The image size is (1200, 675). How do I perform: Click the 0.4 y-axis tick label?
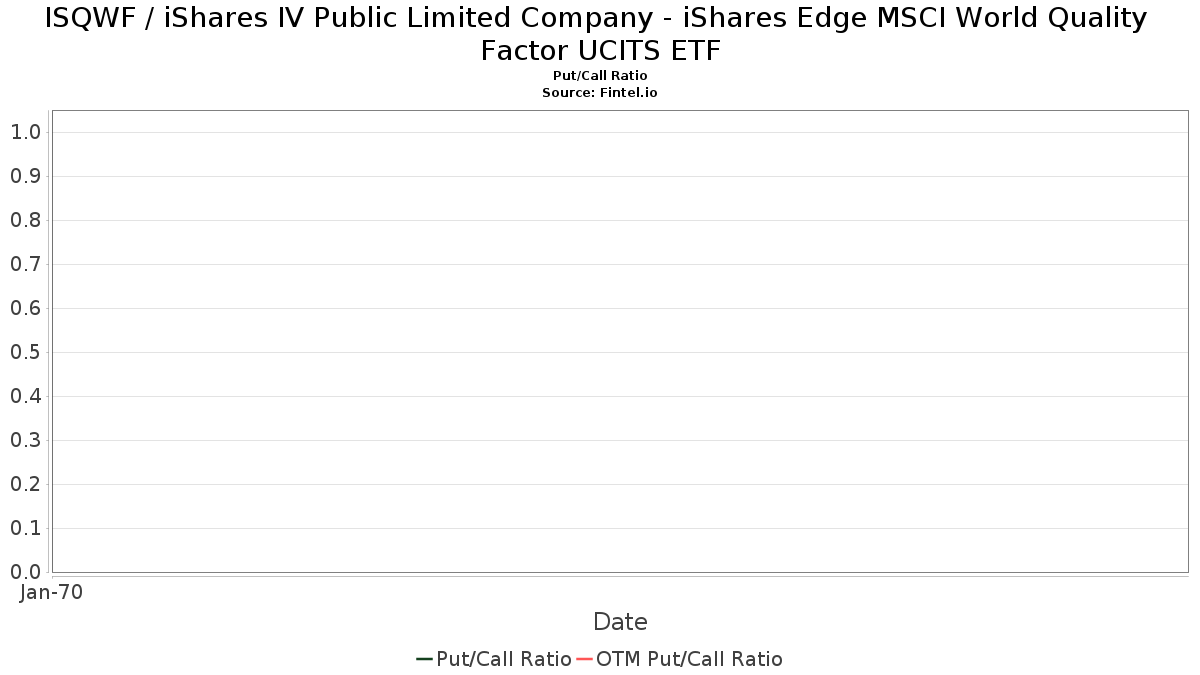pyautogui.click(x=25, y=396)
